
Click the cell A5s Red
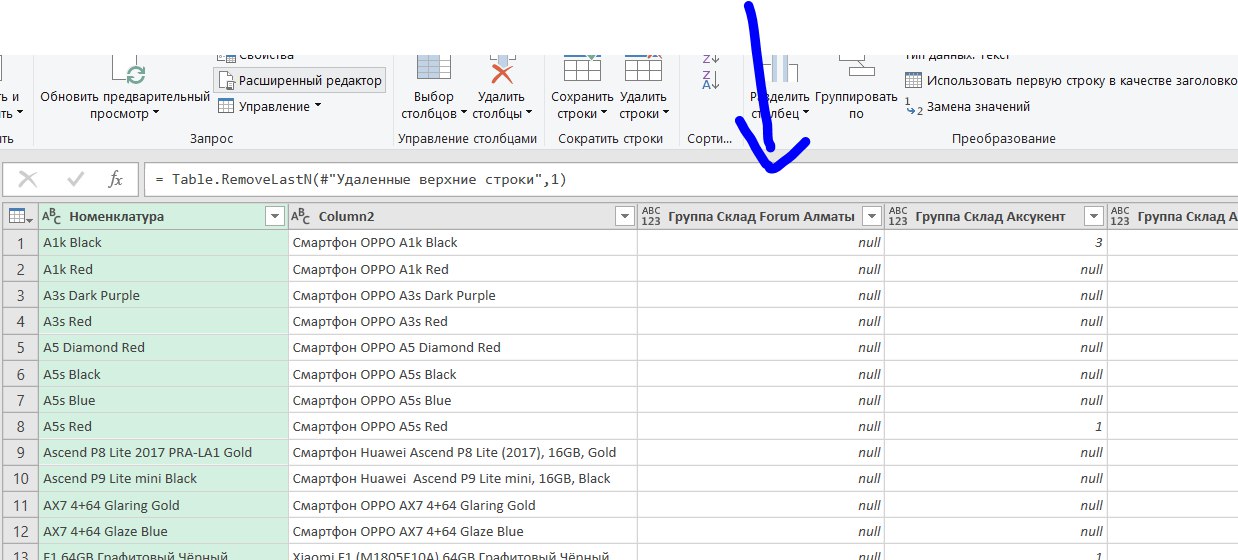point(163,426)
